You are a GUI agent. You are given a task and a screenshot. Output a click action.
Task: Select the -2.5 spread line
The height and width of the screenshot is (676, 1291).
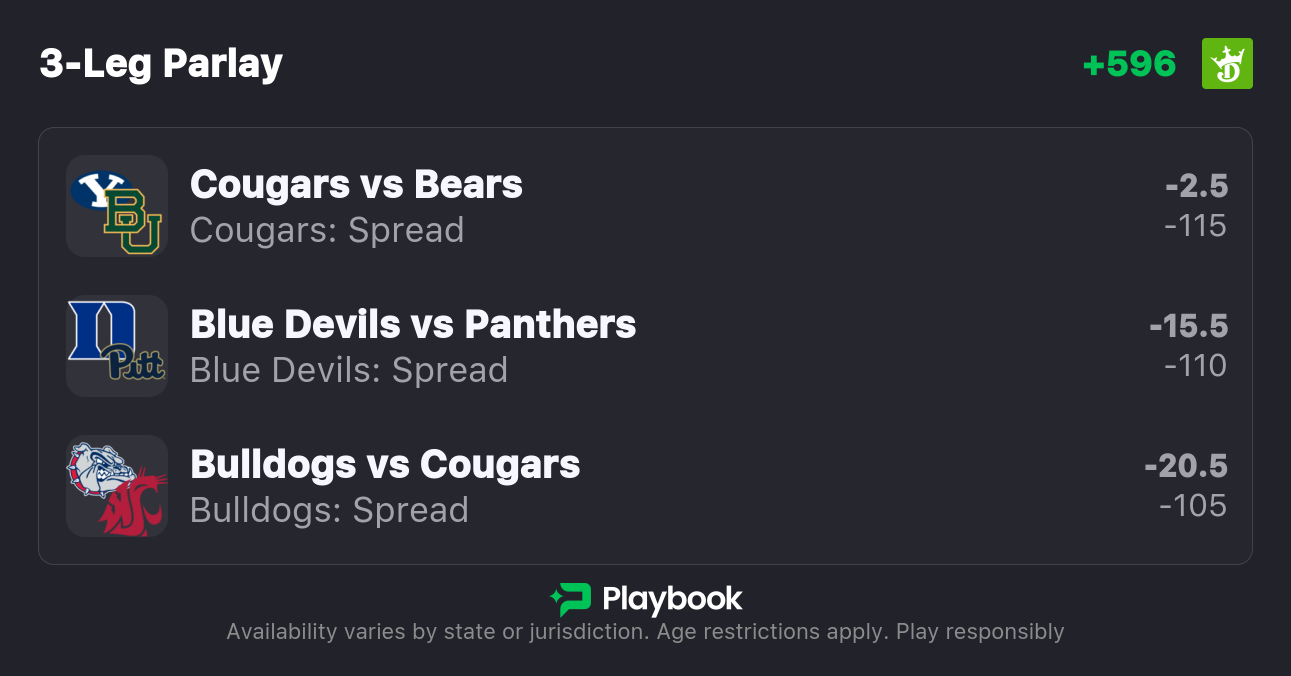coord(1196,186)
